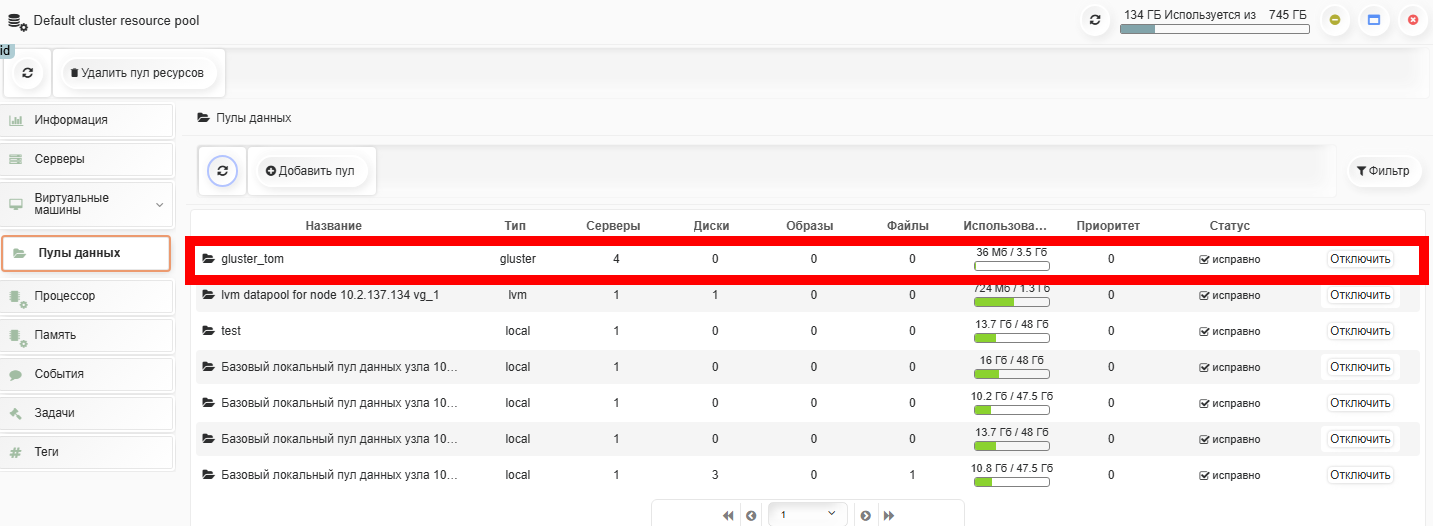Refresh the resource pool header usage
The image size is (1433, 526).
[x=1095, y=20]
